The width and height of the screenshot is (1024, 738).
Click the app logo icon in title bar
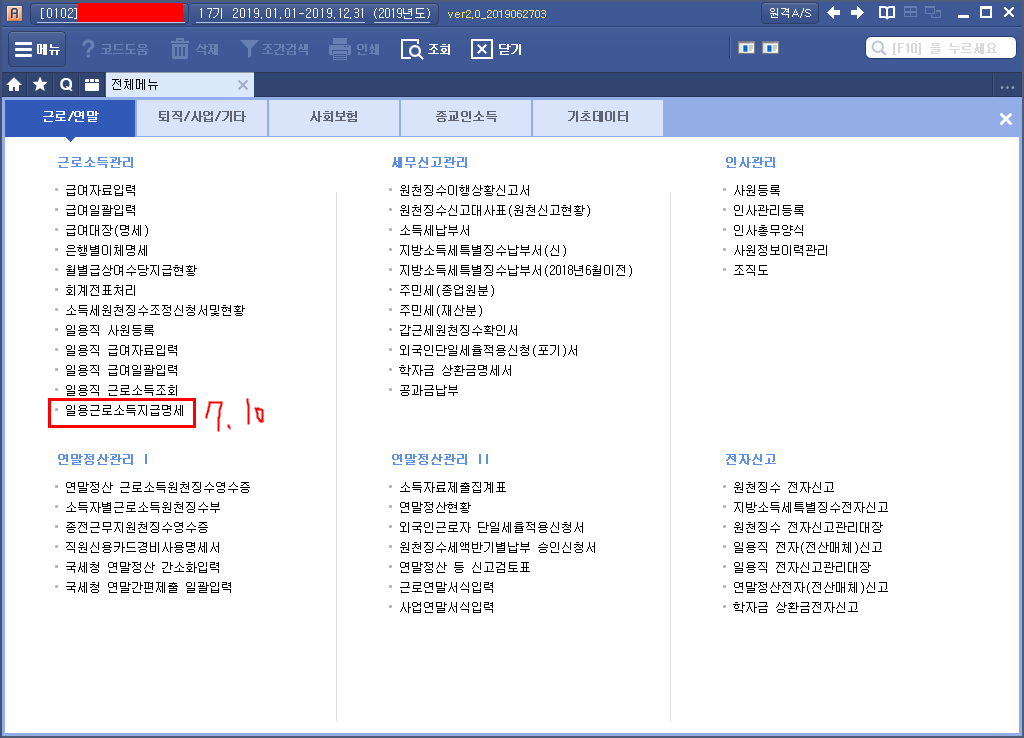[14, 13]
